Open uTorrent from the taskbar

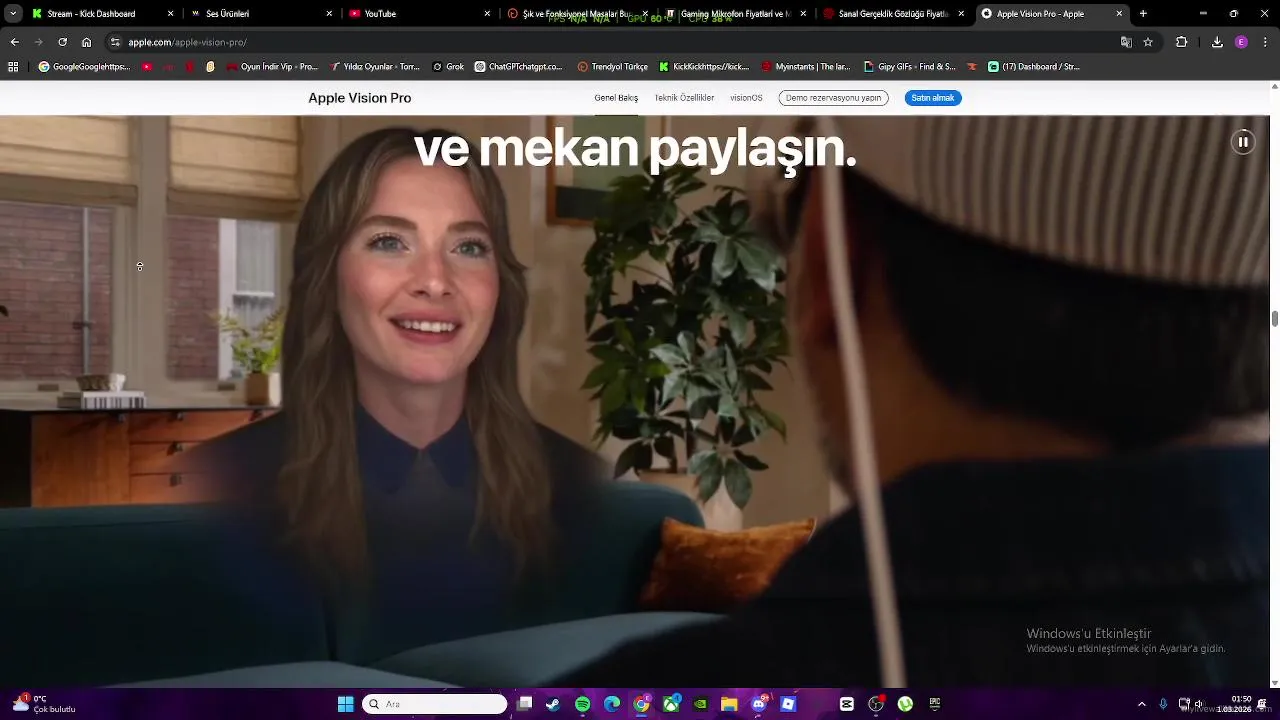click(905, 704)
